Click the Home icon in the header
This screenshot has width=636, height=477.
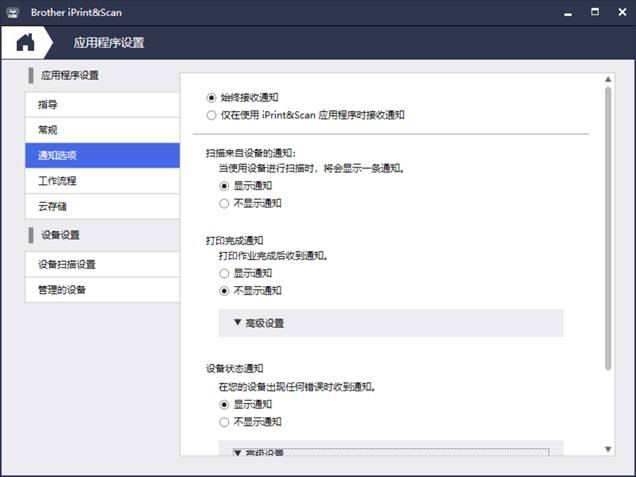point(25,42)
